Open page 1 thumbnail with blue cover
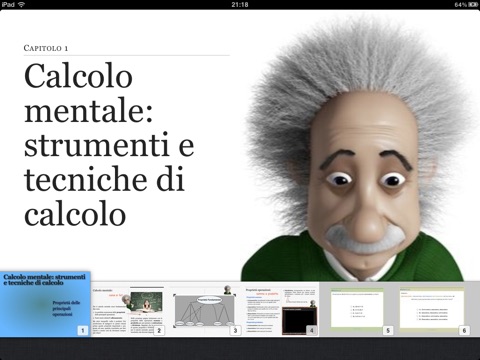The image size is (480, 360). pyautogui.click(x=45, y=304)
